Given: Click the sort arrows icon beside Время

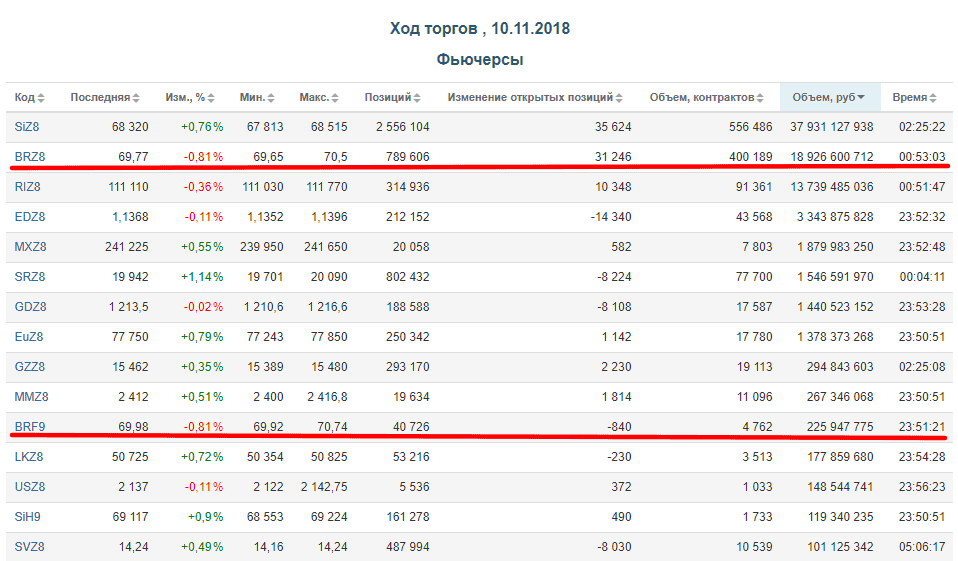Looking at the screenshot, I should coord(932,98).
